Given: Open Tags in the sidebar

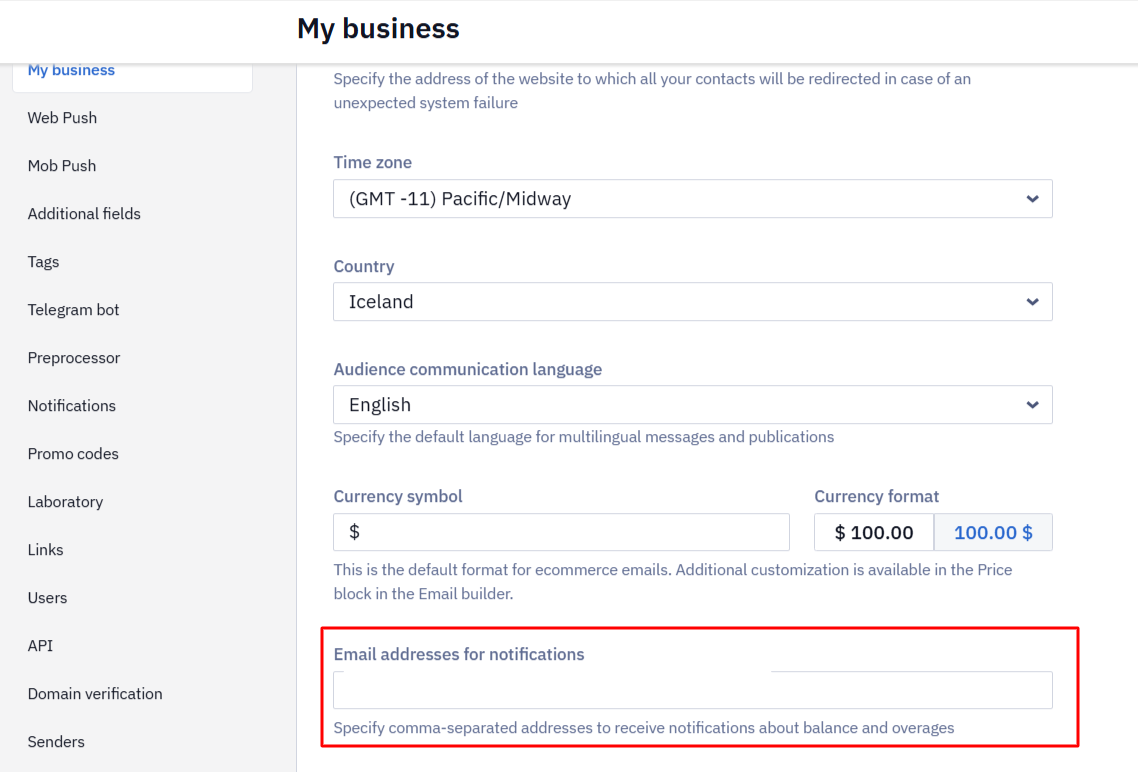Looking at the screenshot, I should [x=44, y=261].
